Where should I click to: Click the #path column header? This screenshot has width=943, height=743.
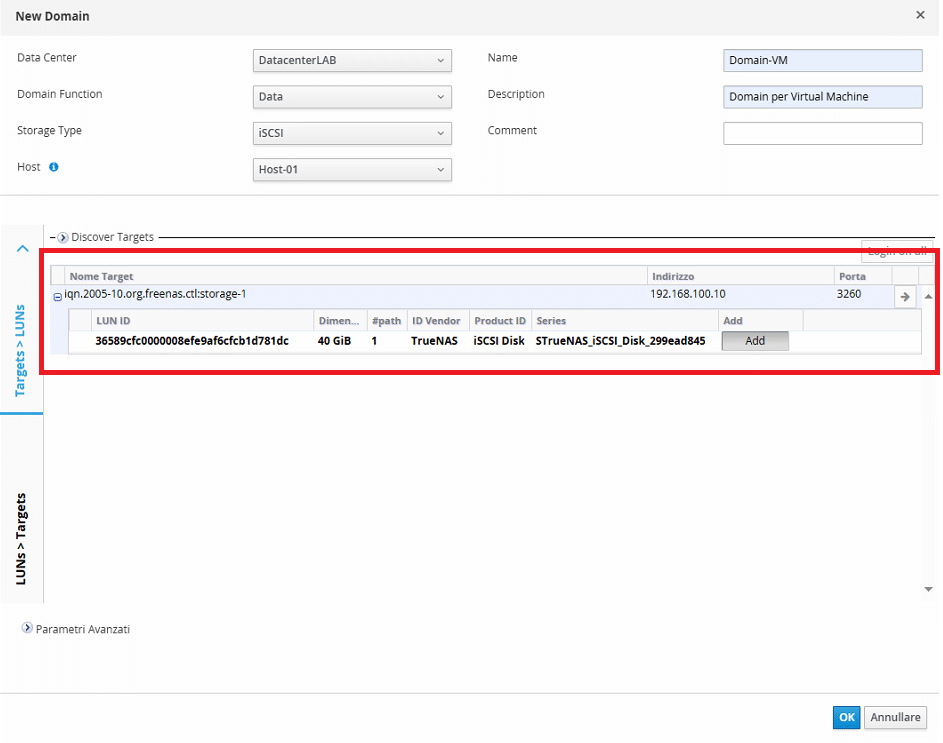point(386,321)
